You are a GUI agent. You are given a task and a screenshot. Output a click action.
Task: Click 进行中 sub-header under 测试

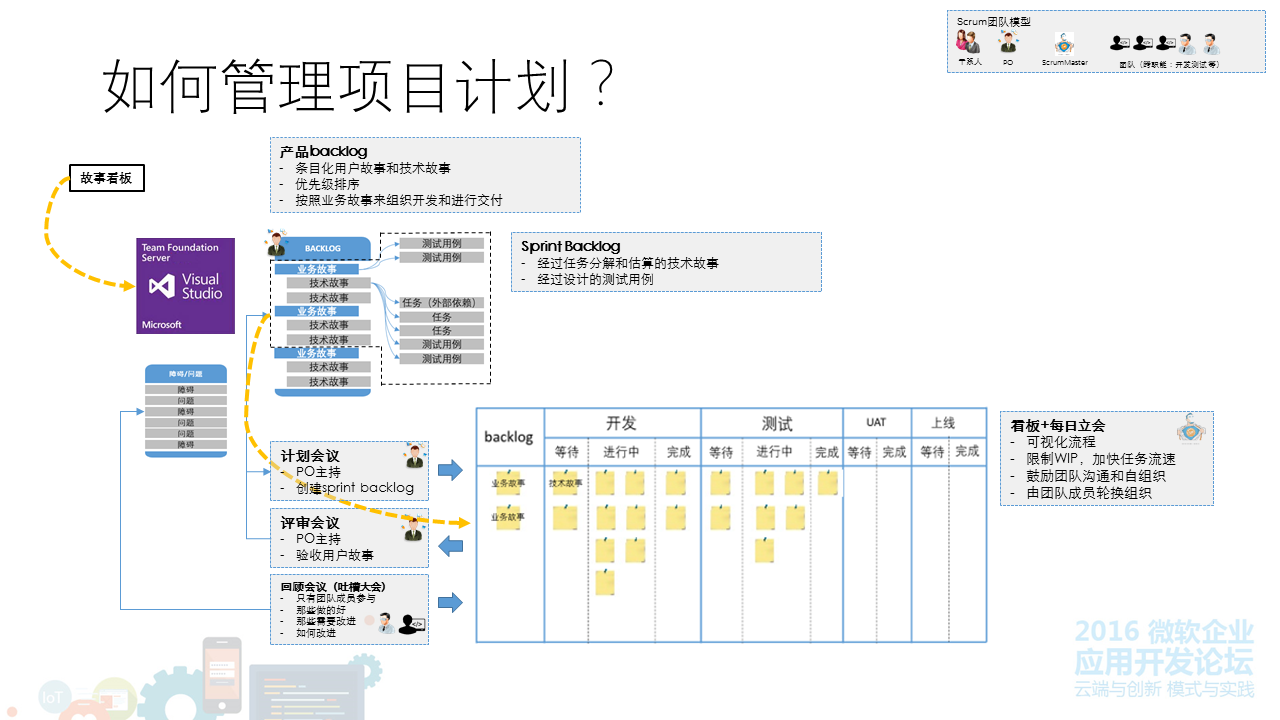tap(775, 452)
